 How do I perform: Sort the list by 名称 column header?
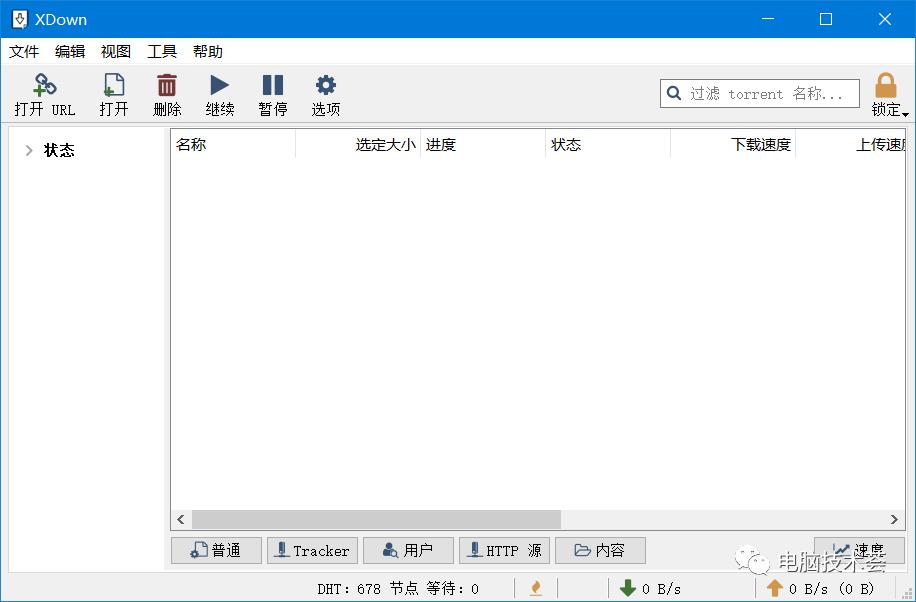232,145
